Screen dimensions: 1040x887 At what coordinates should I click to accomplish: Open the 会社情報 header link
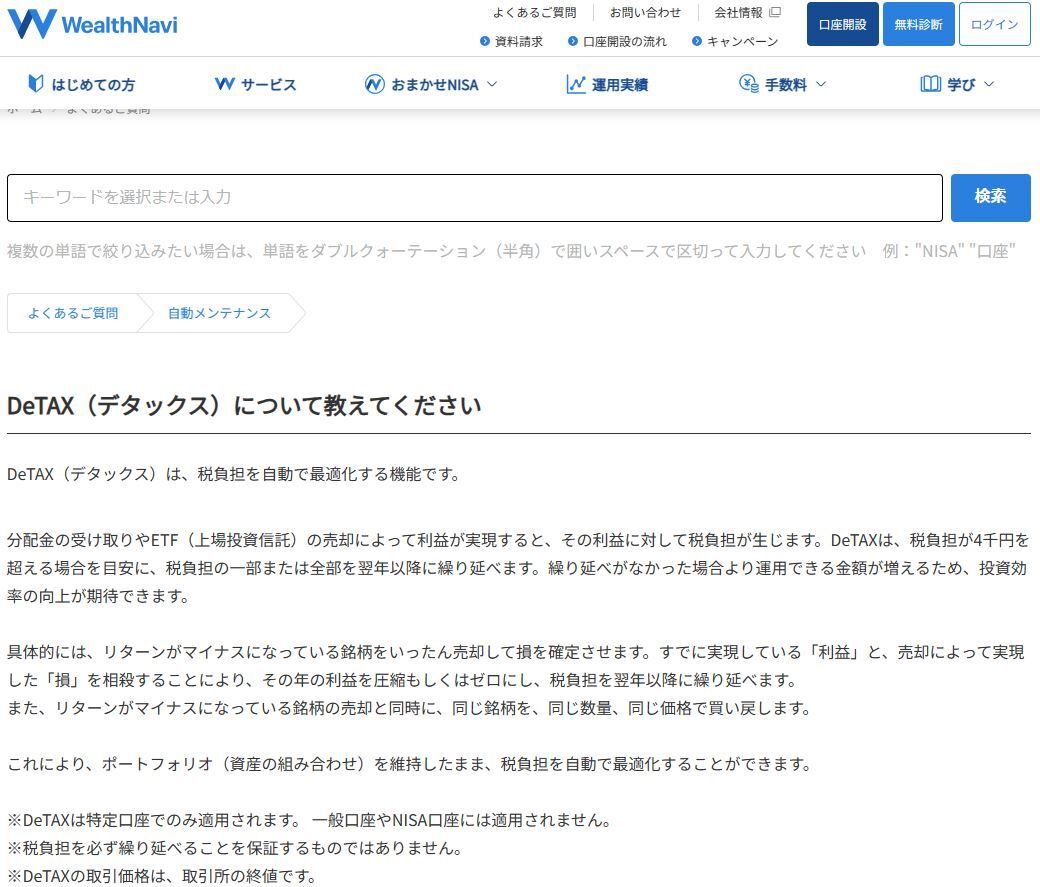[x=748, y=13]
